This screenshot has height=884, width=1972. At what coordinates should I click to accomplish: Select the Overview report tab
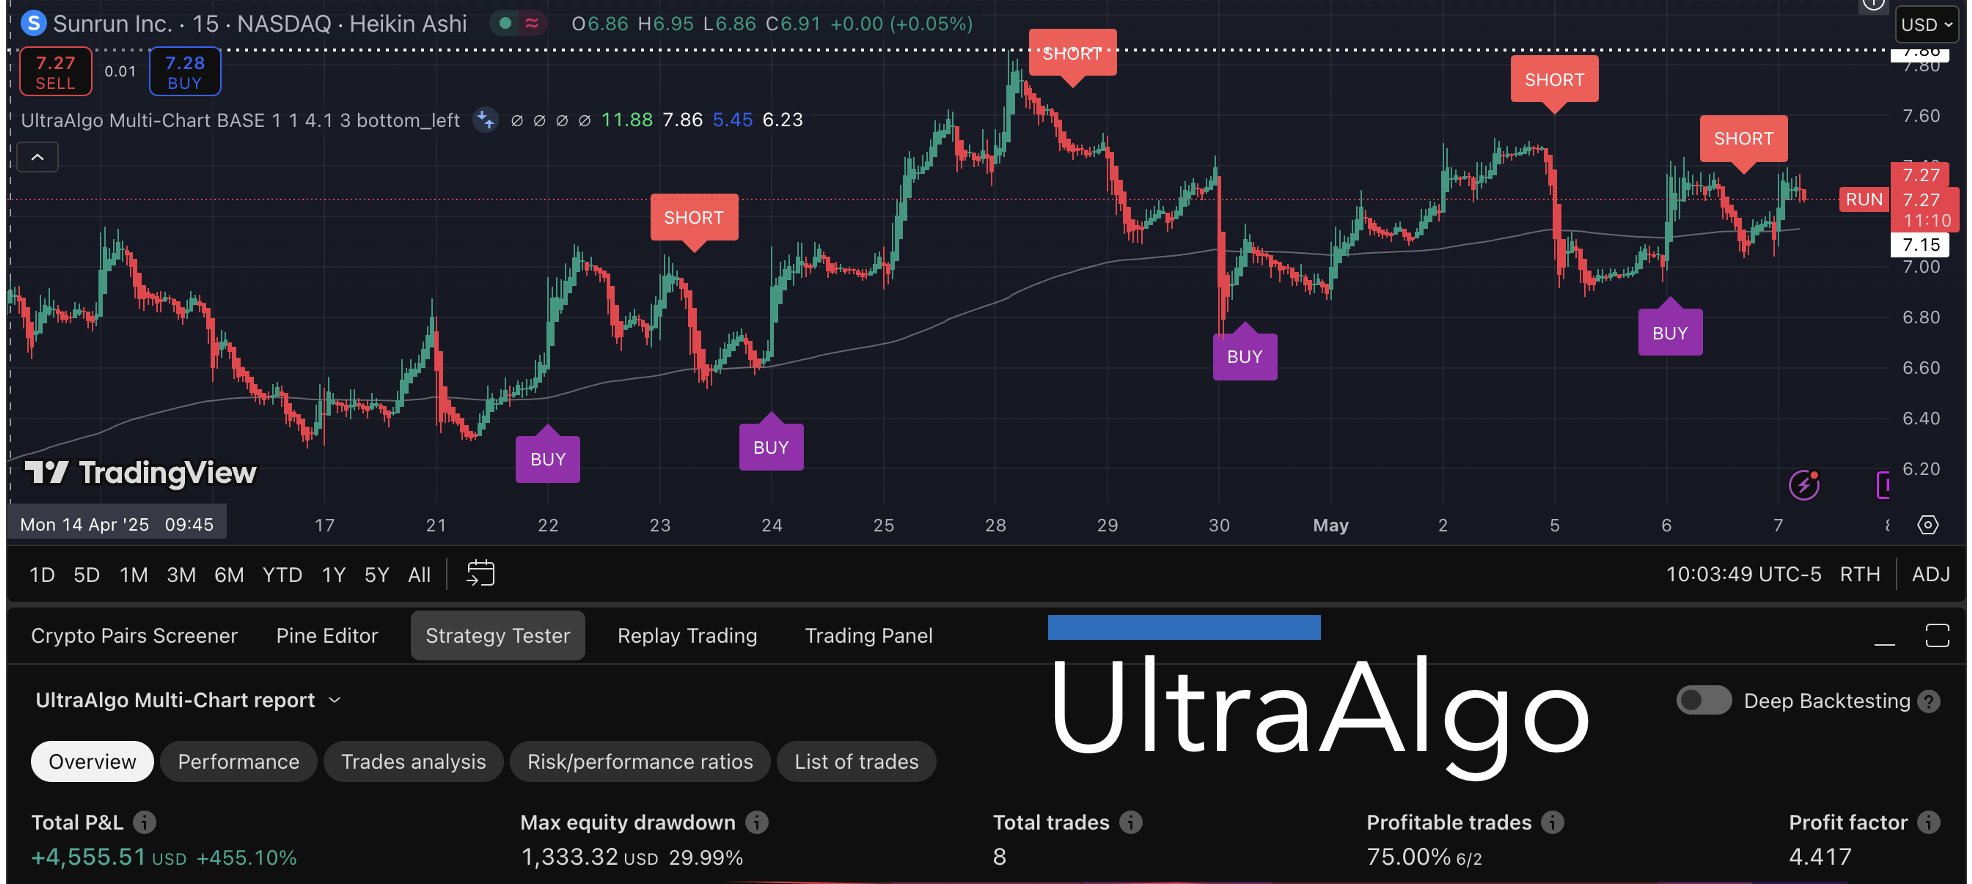coord(92,762)
